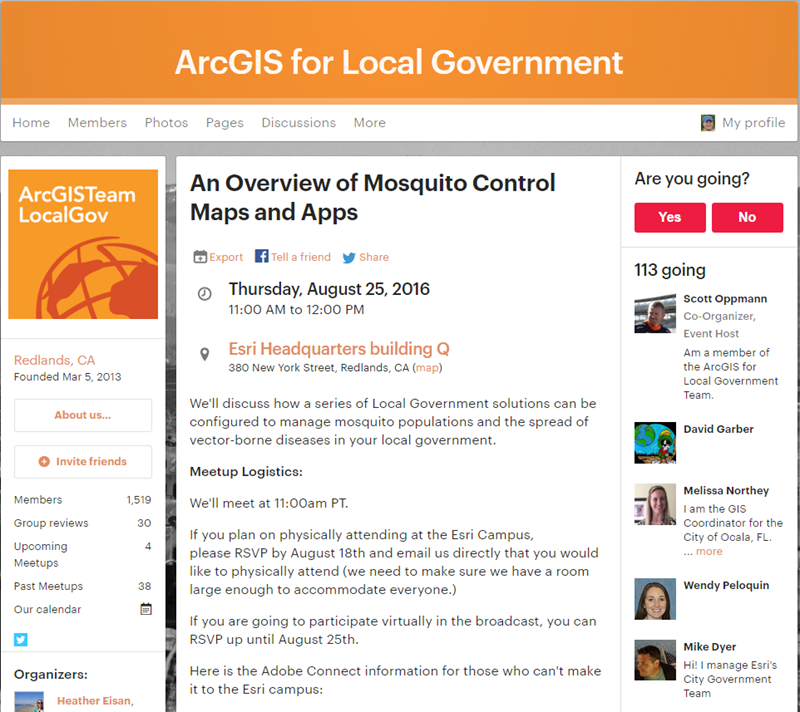Open organizer Heather Eisan's profile

coord(94,701)
